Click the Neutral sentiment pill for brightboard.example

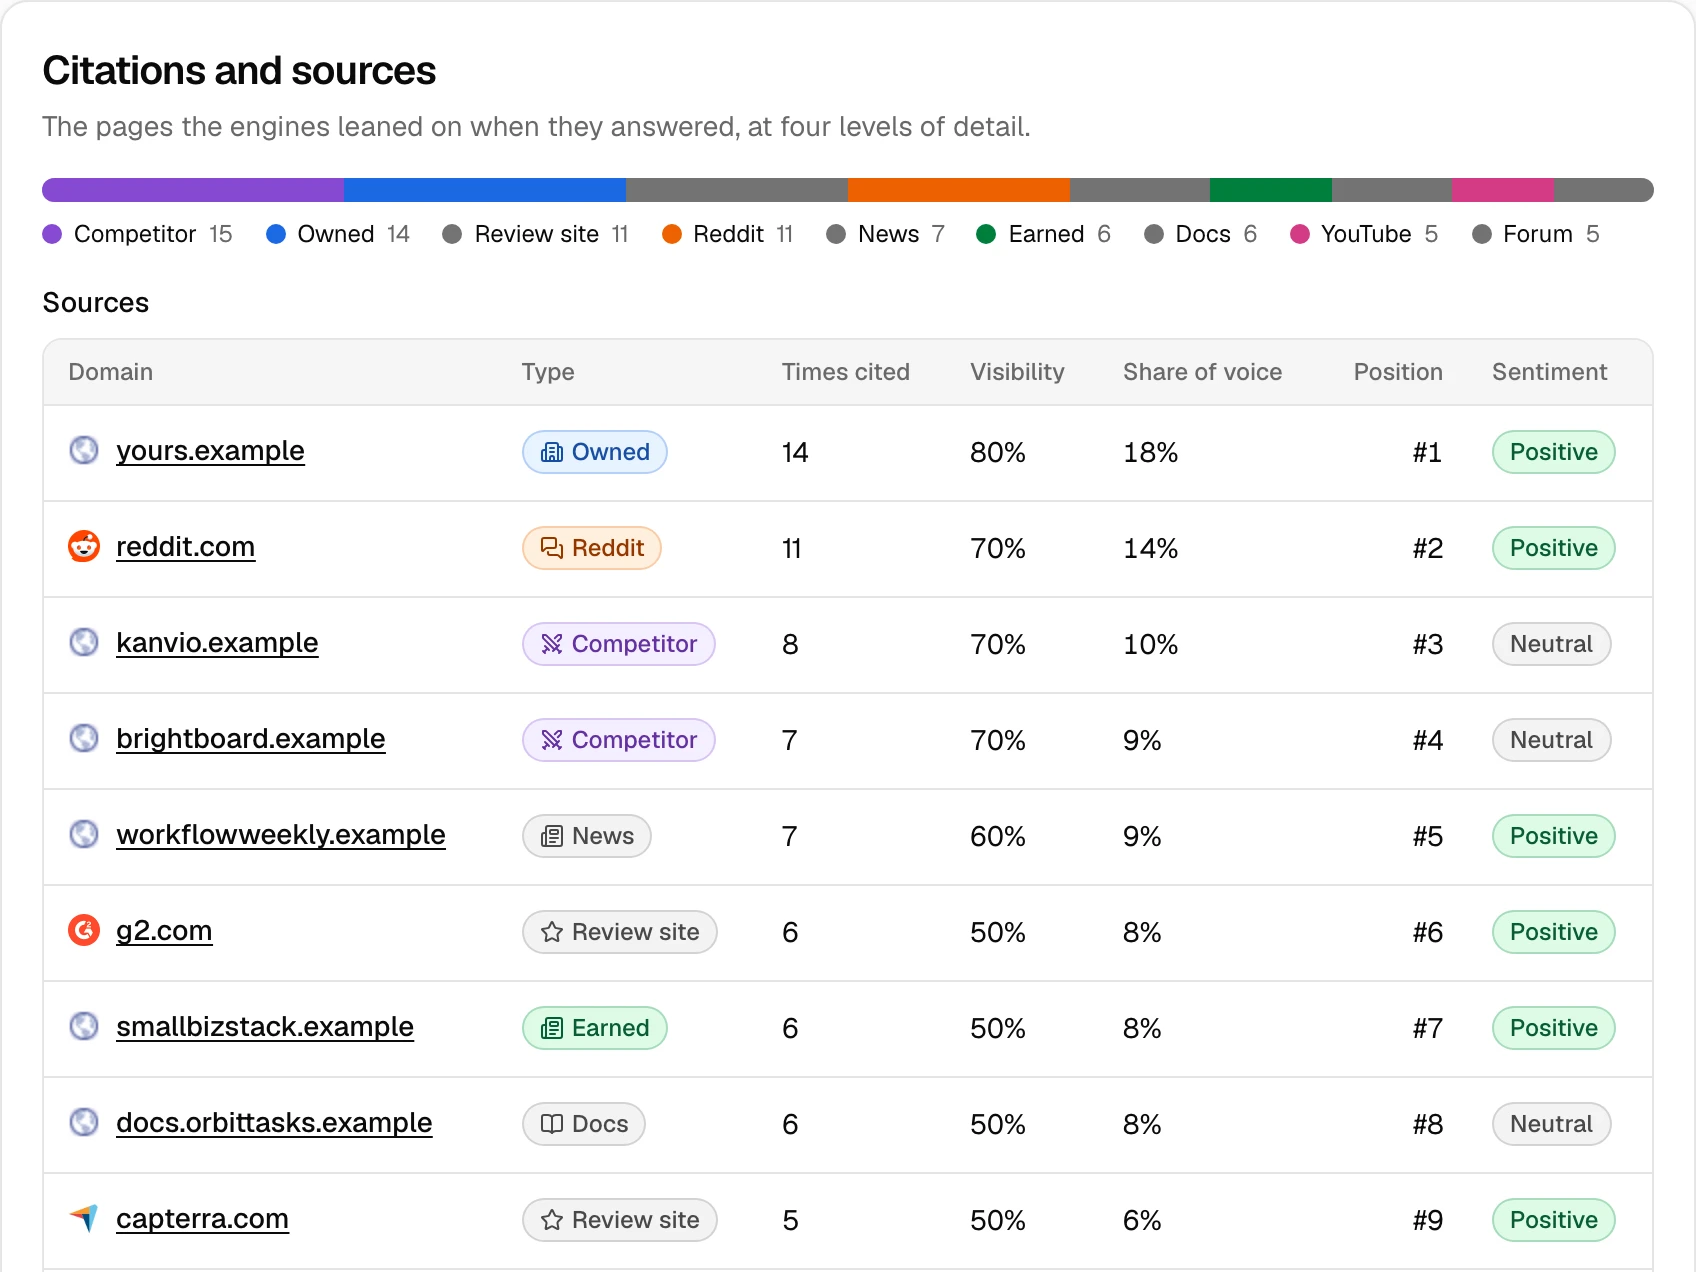tap(1552, 740)
